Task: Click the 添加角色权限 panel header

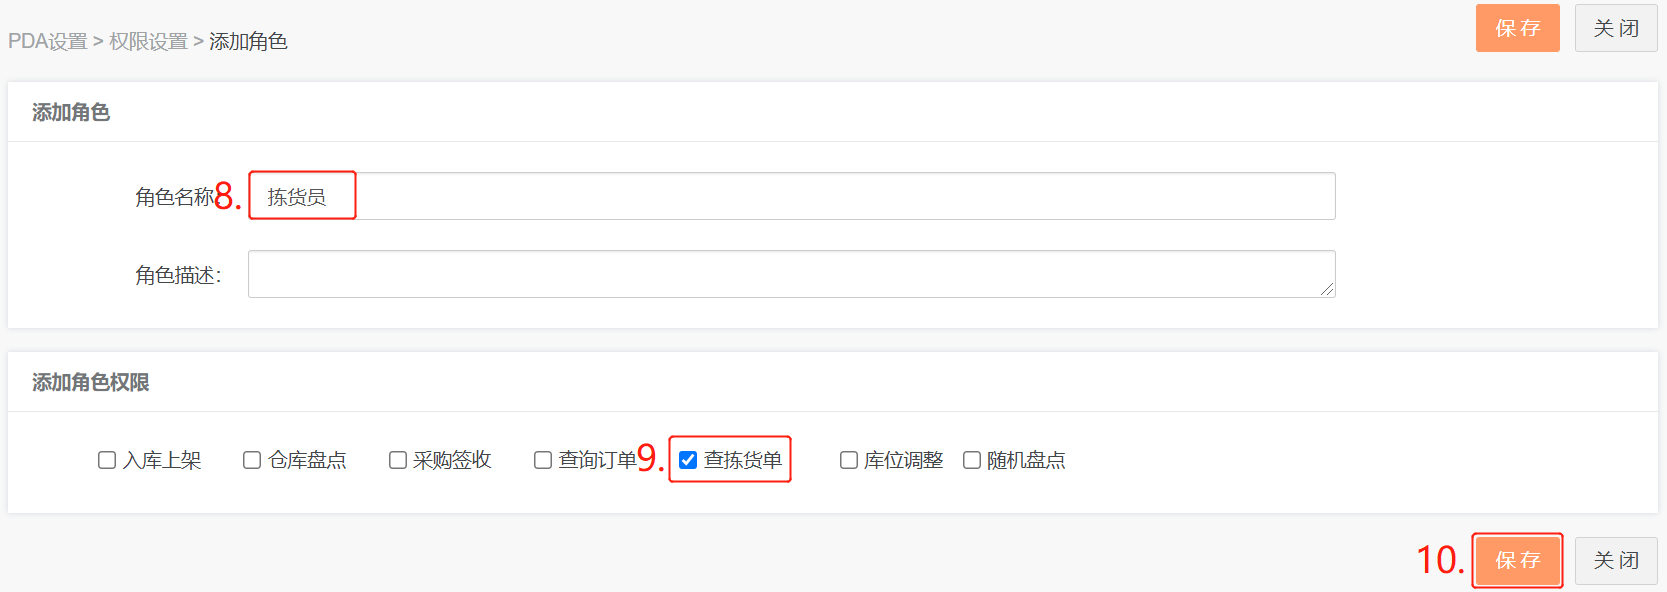Action: tap(91, 382)
